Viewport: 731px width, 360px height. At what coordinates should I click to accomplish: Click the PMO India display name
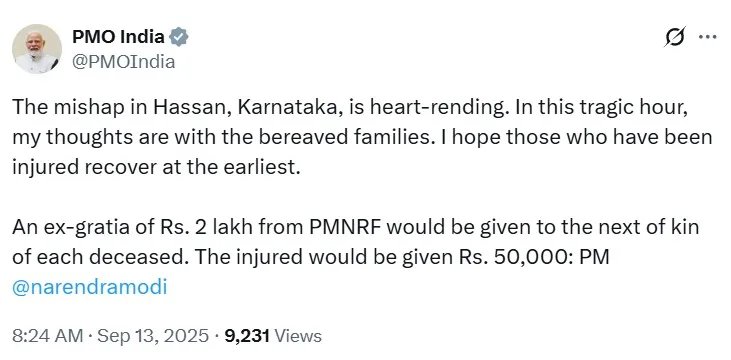pyautogui.click(x=118, y=36)
